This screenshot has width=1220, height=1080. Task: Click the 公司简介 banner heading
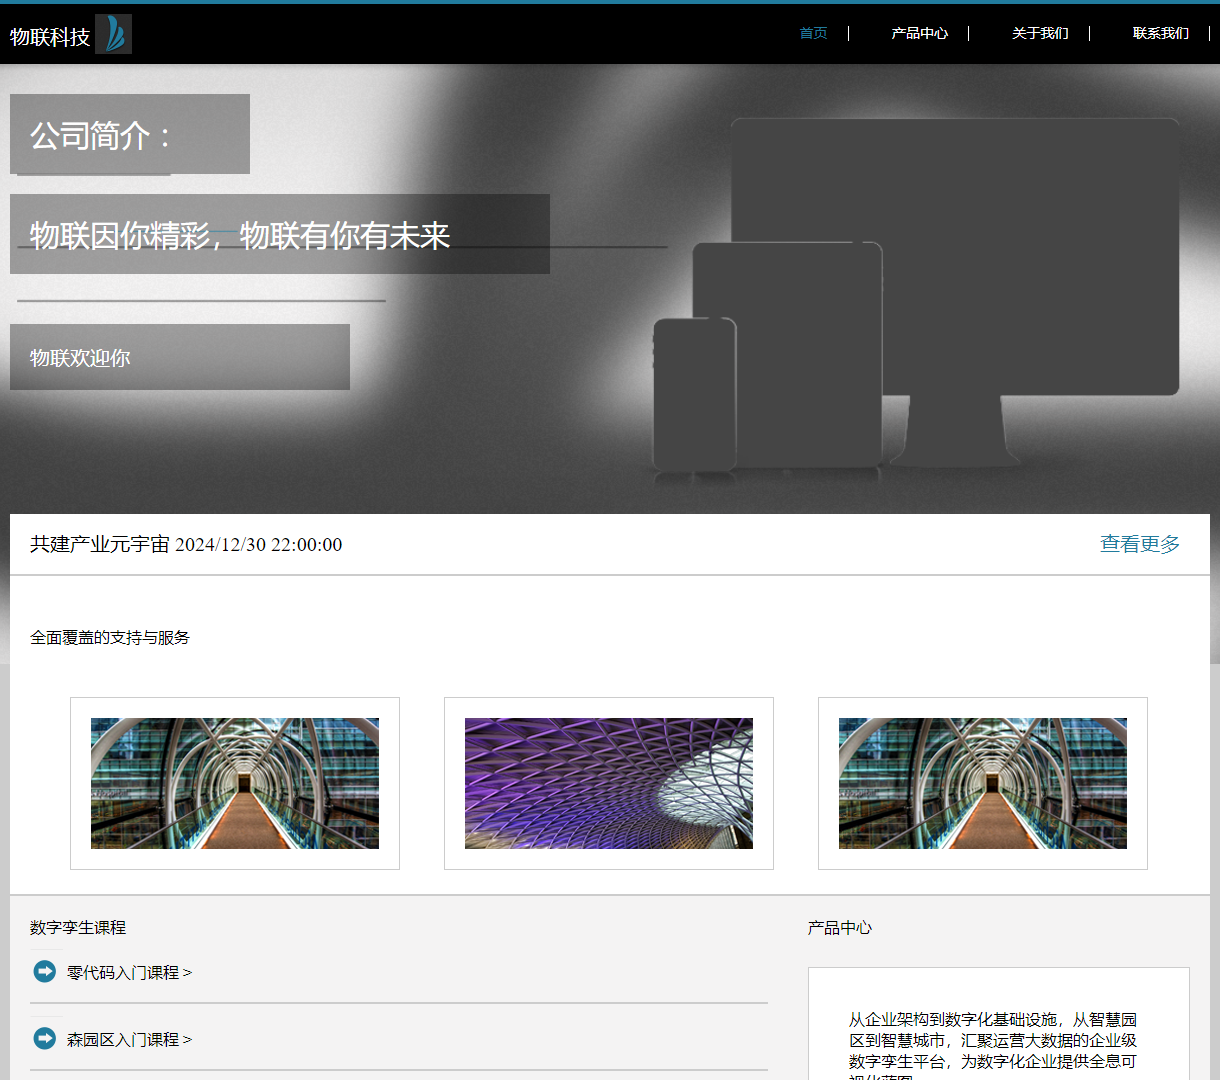[x=129, y=134]
